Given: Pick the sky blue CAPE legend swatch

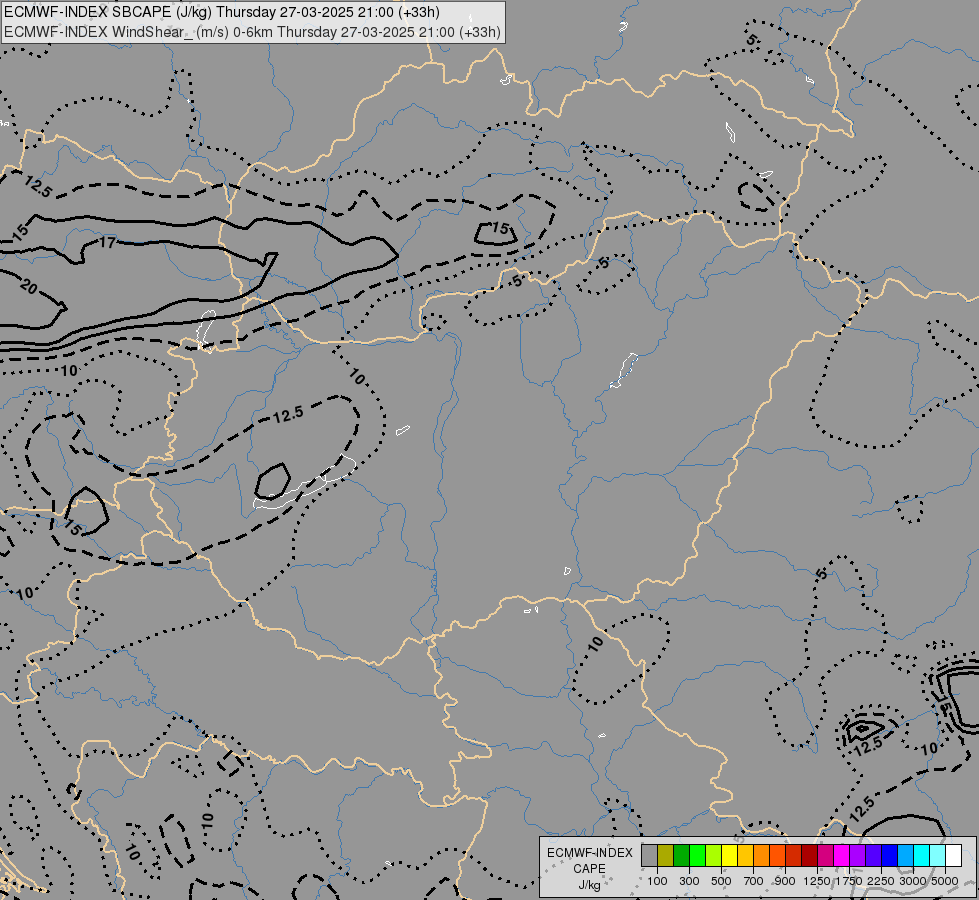Looking at the screenshot, I should (905, 855).
